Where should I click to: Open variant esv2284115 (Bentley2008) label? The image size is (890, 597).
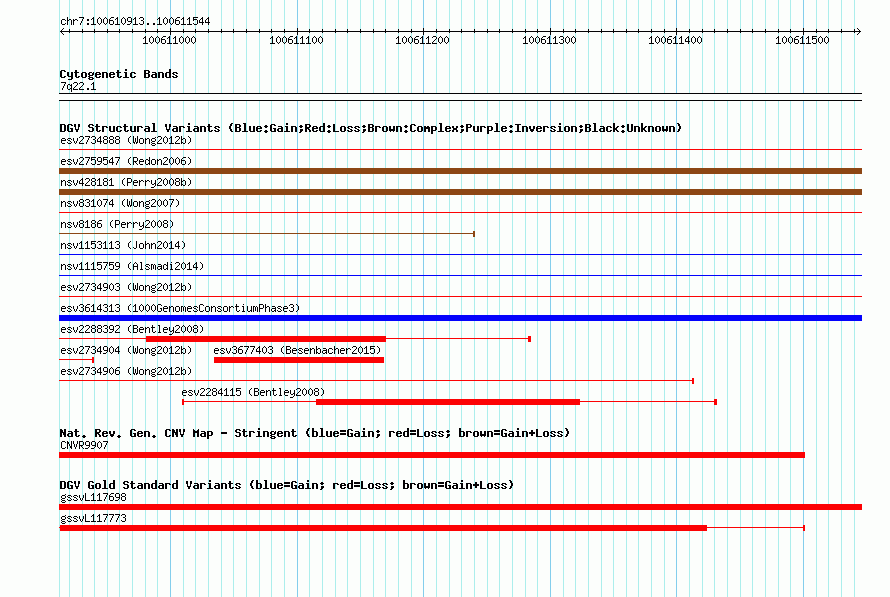click(x=253, y=392)
